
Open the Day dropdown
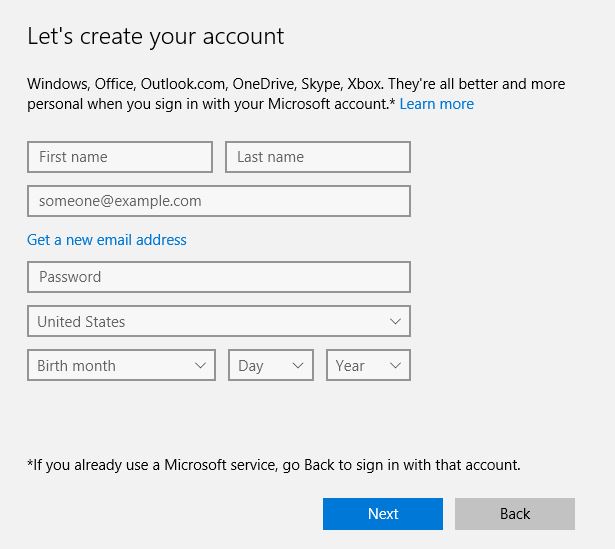pos(271,365)
